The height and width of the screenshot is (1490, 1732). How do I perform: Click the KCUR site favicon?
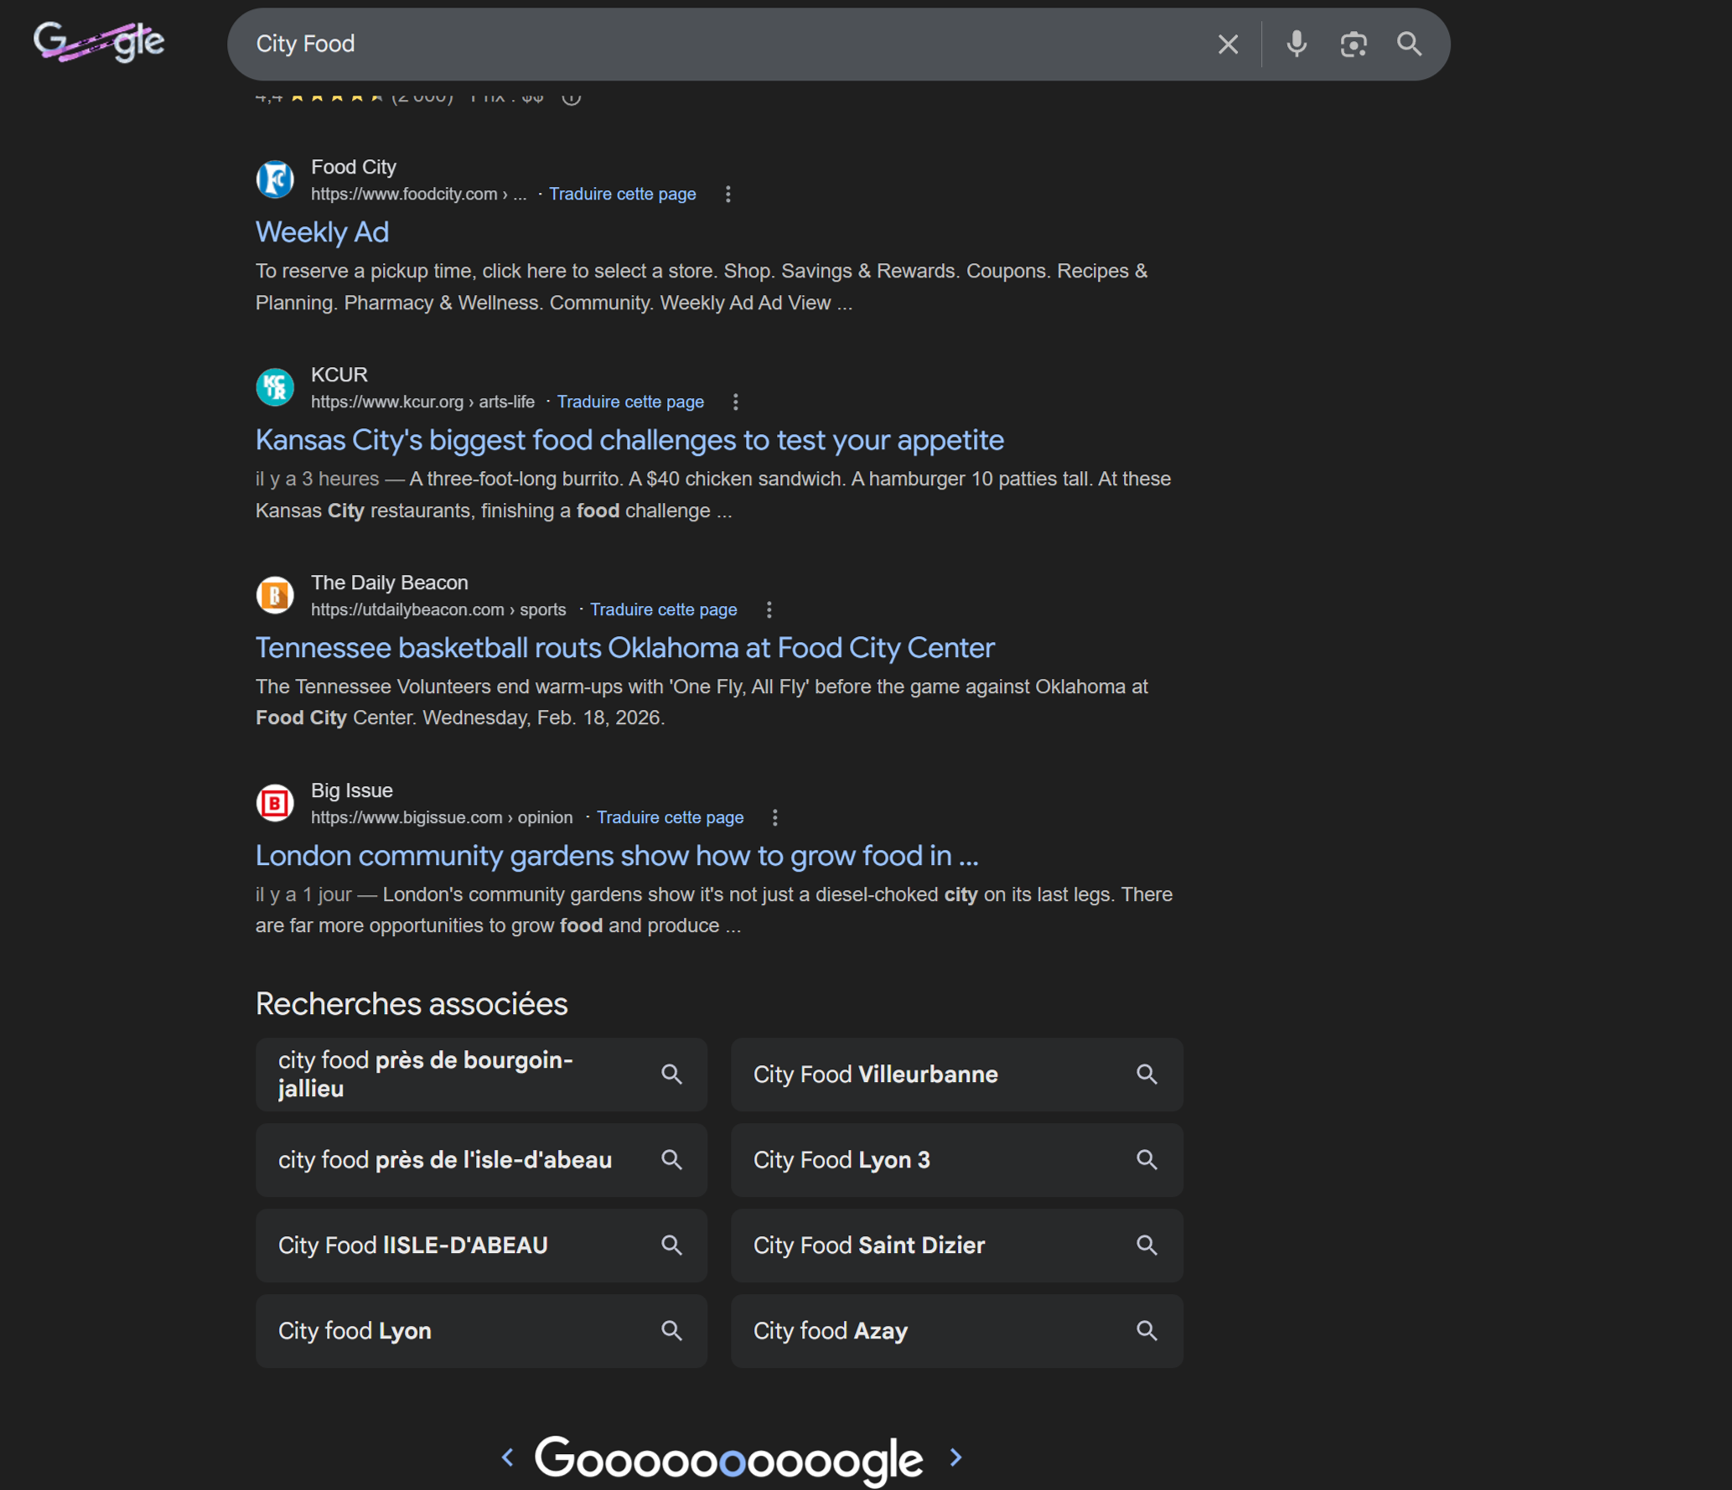275,387
